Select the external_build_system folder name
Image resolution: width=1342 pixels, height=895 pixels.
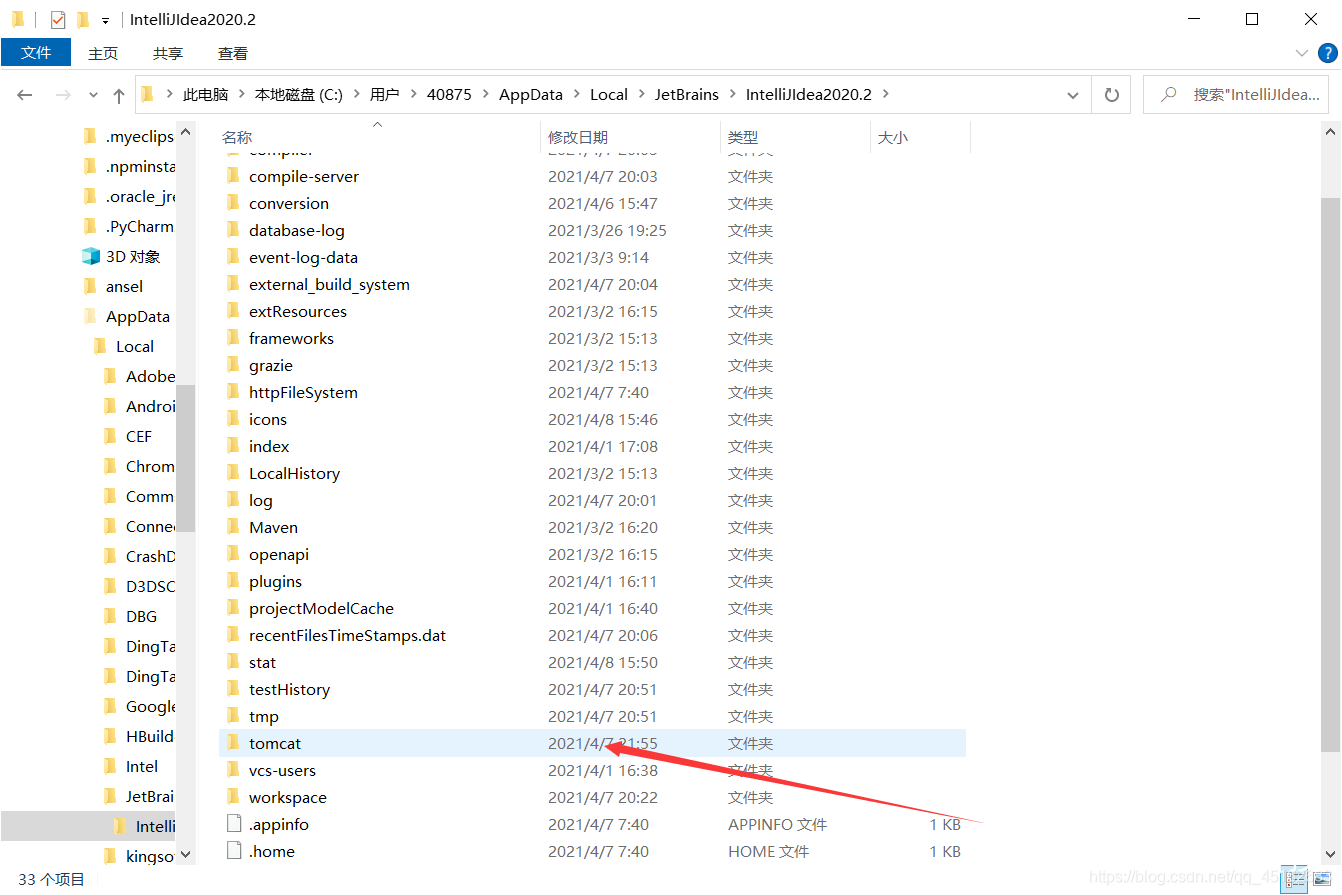coord(329,284)
